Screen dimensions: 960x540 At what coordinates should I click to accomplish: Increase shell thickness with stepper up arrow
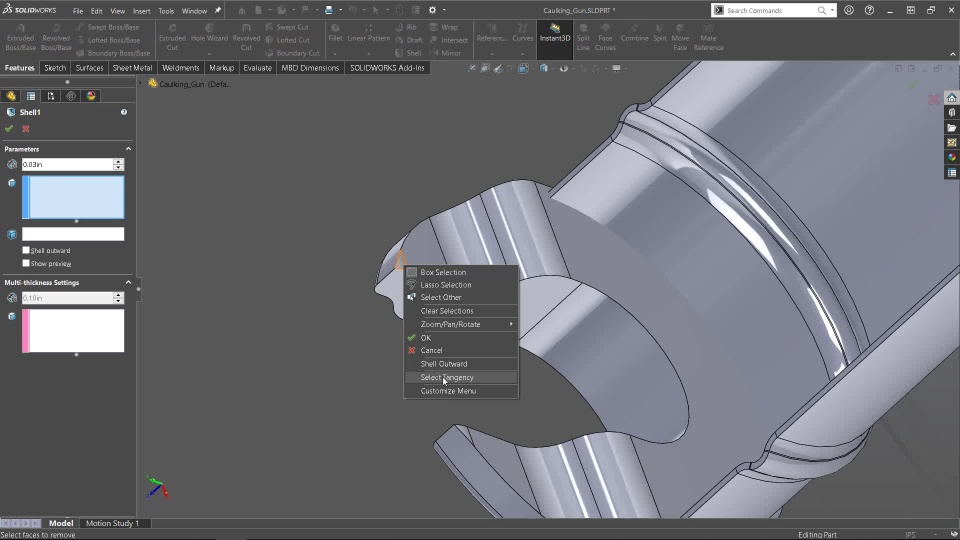point(118,161)
